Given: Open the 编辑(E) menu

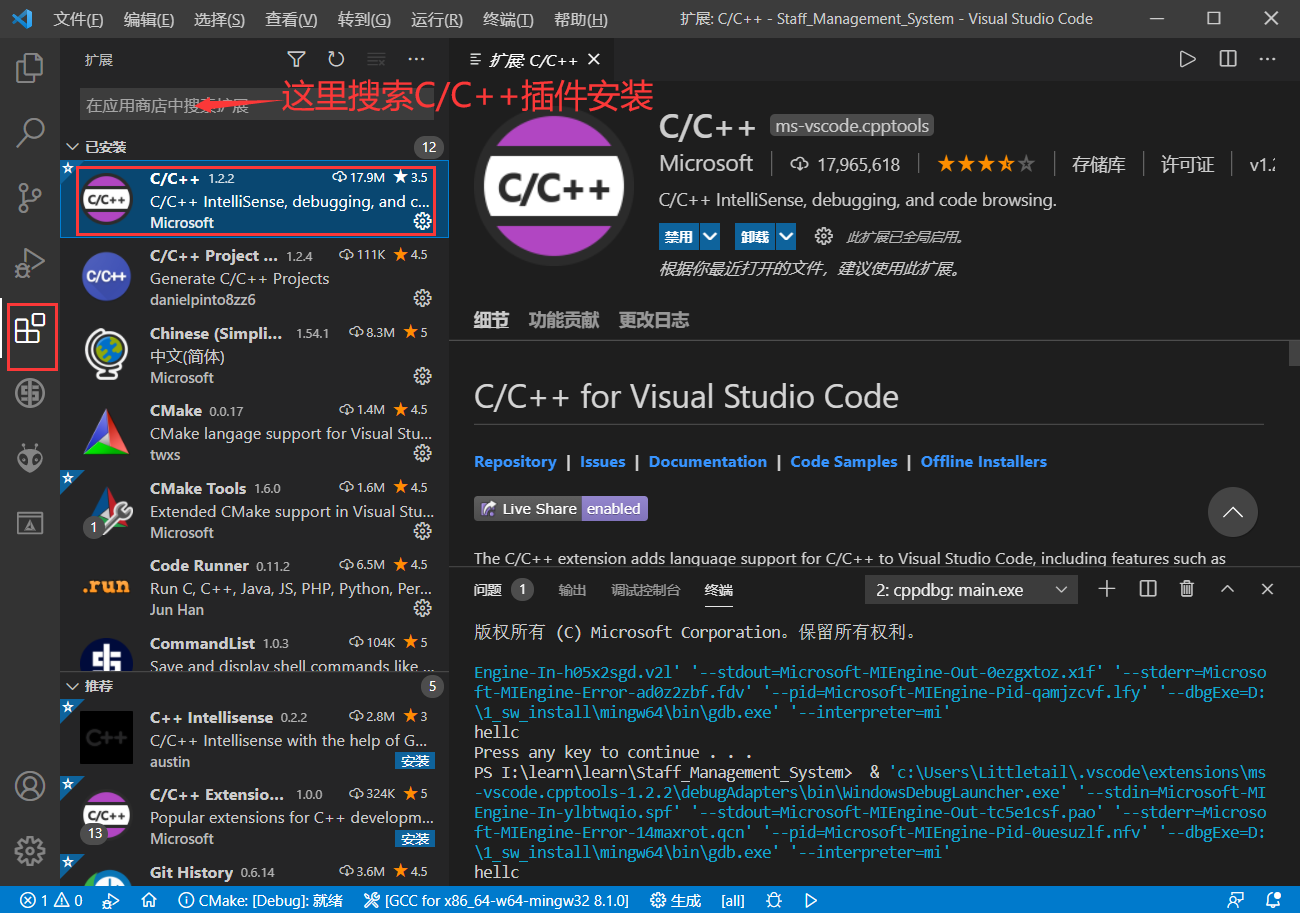Looking at the screenshot, I should coord(148,19).
